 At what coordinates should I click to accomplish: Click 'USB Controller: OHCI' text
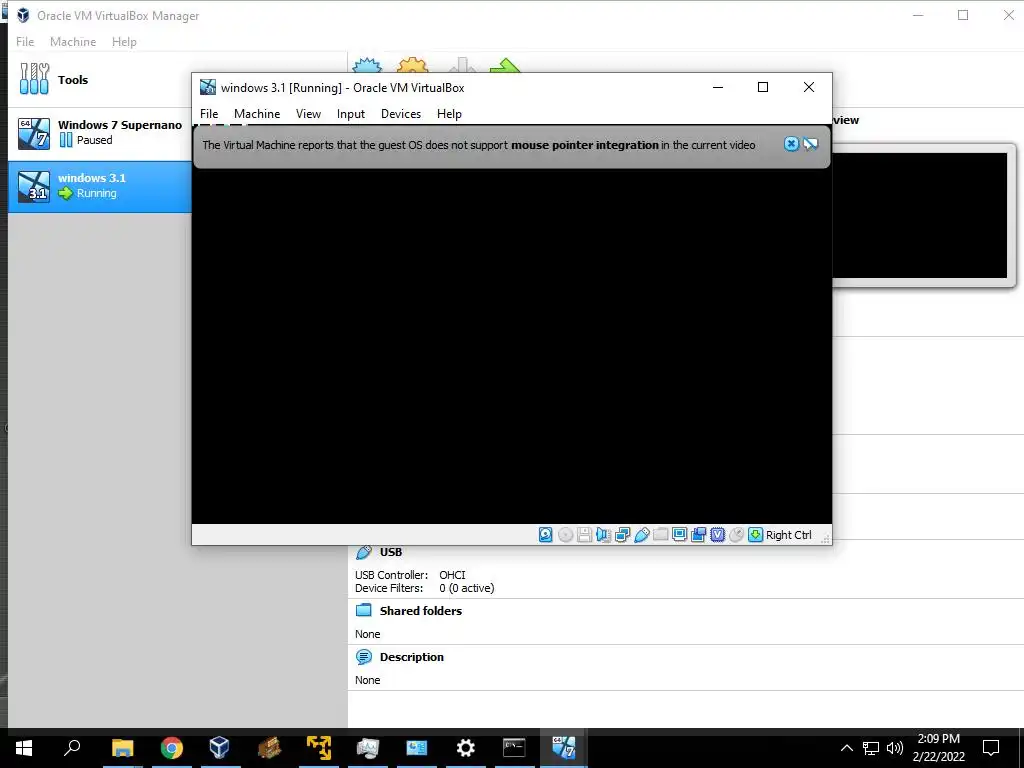[x=410, y=575]
